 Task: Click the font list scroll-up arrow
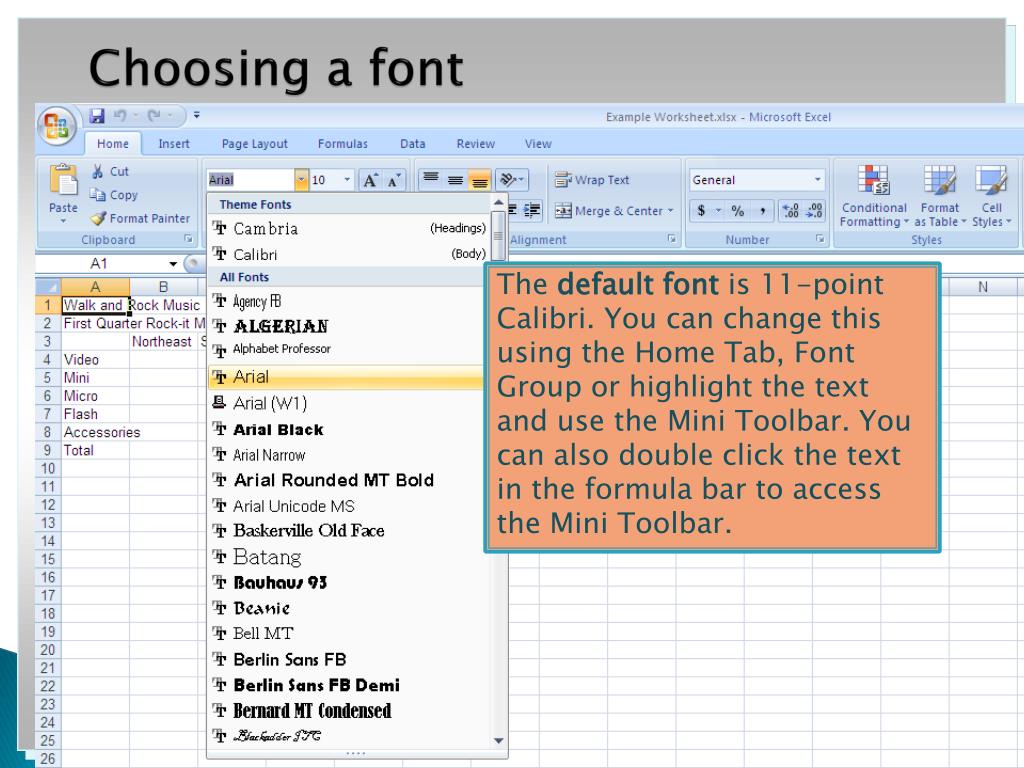498,202
